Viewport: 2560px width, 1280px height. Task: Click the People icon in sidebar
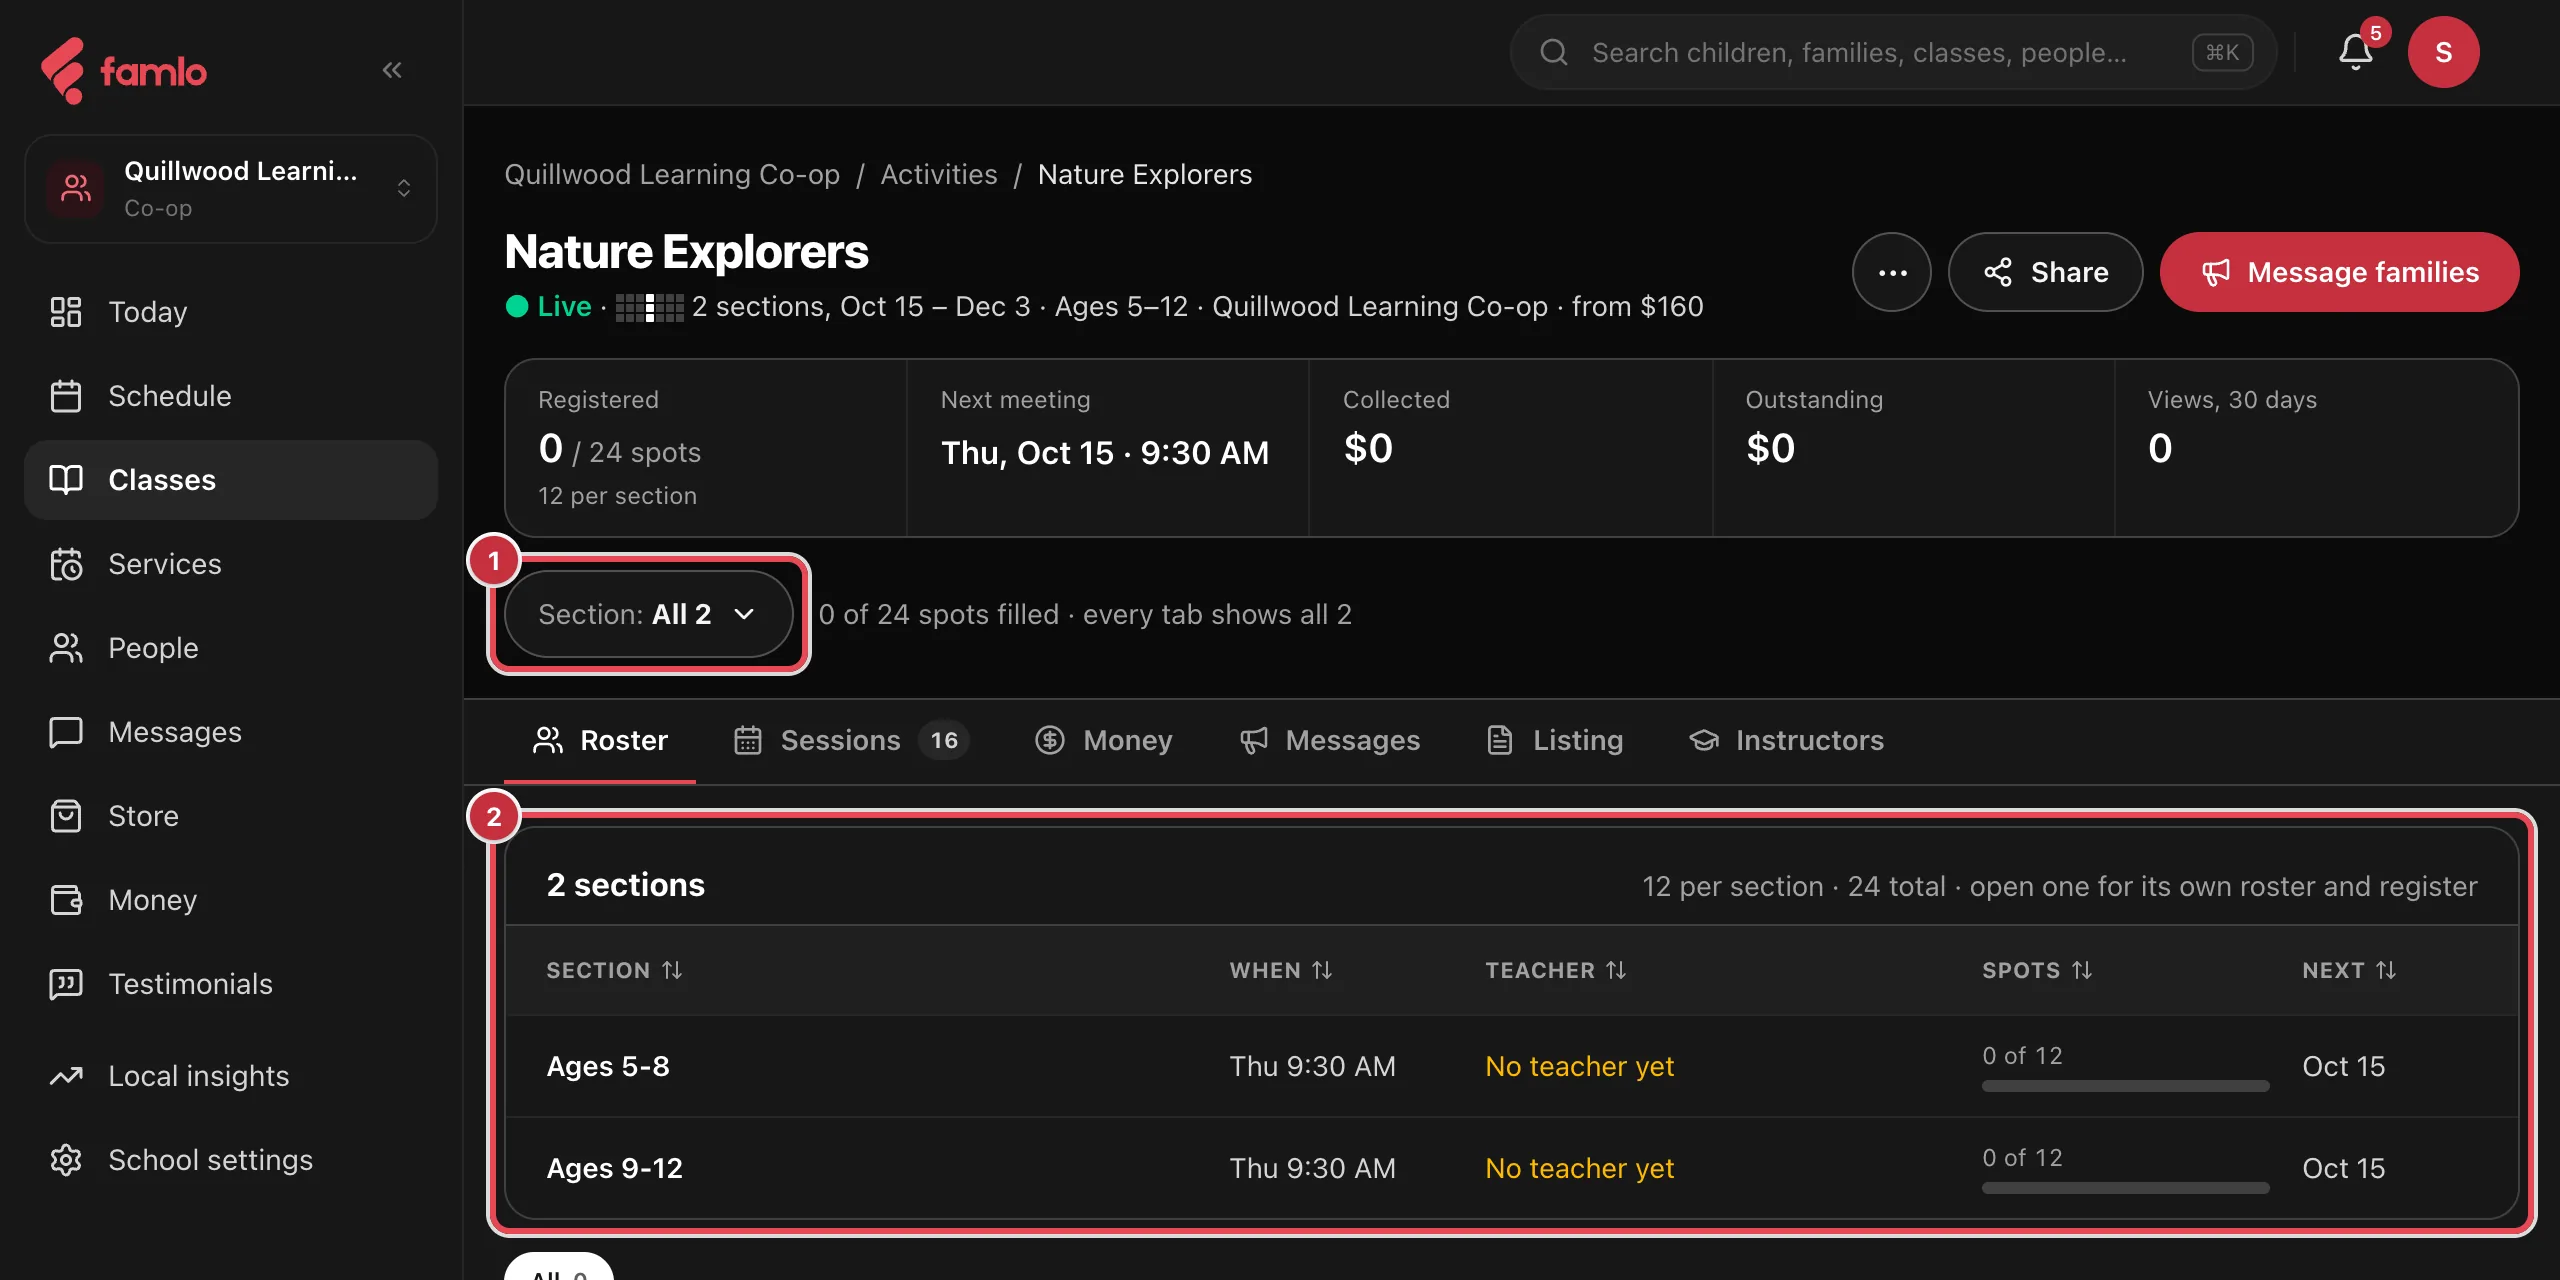66,648
